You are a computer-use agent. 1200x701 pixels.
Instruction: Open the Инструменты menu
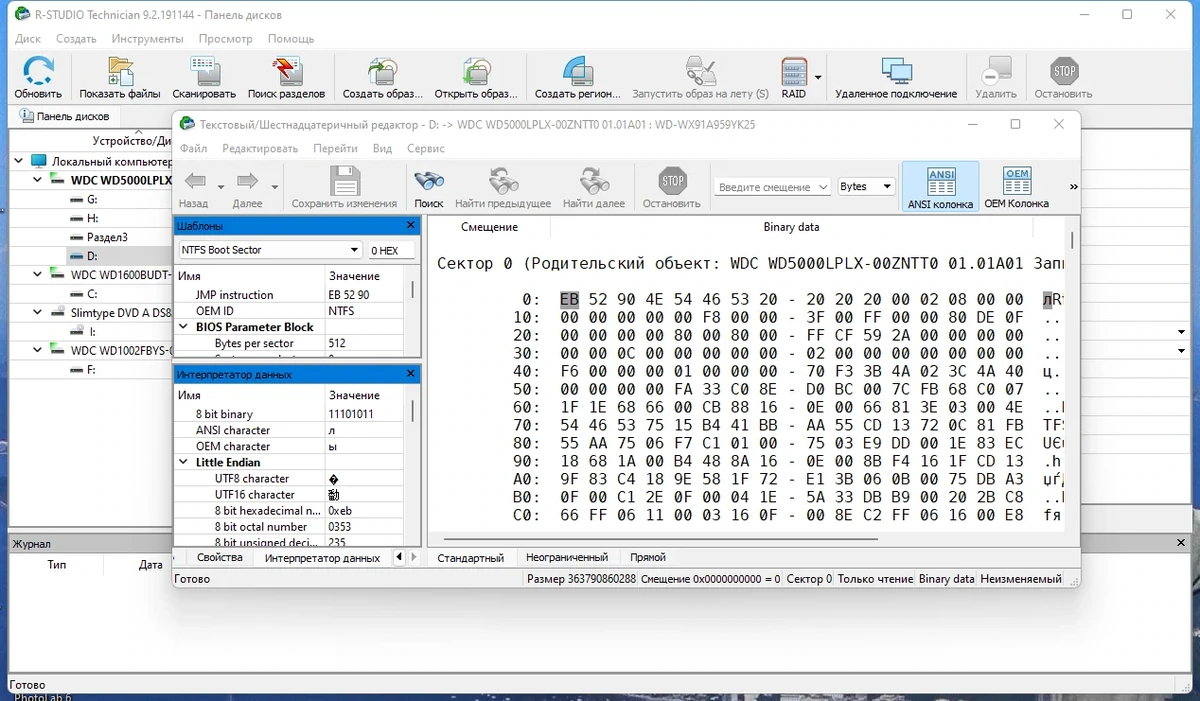148,39
